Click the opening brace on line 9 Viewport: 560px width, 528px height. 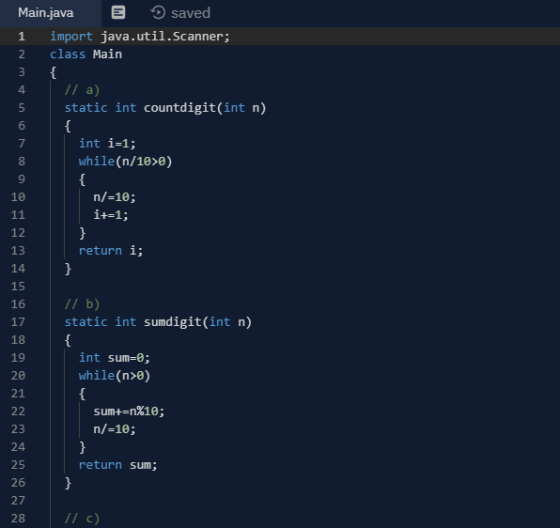(x=82, y=180)
